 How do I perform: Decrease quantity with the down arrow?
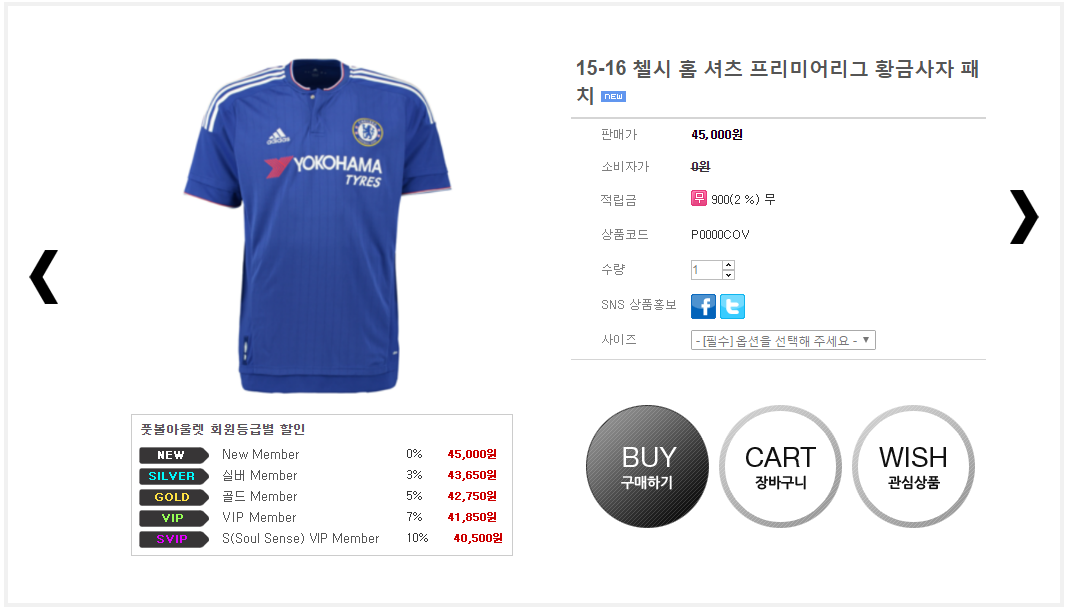tap(728, 275)
